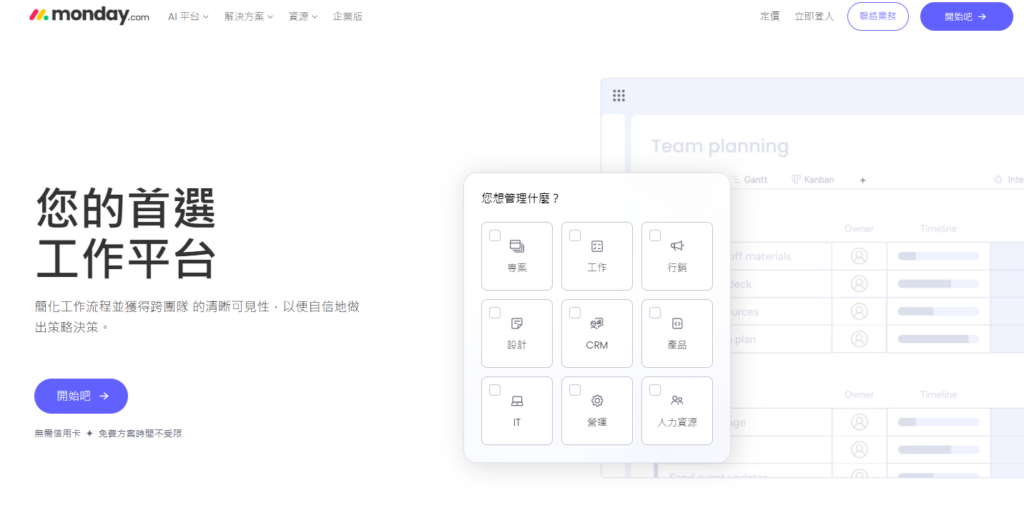Click timeline bar in kickoff materials row

pyautogui.click(x=938, y=256)
